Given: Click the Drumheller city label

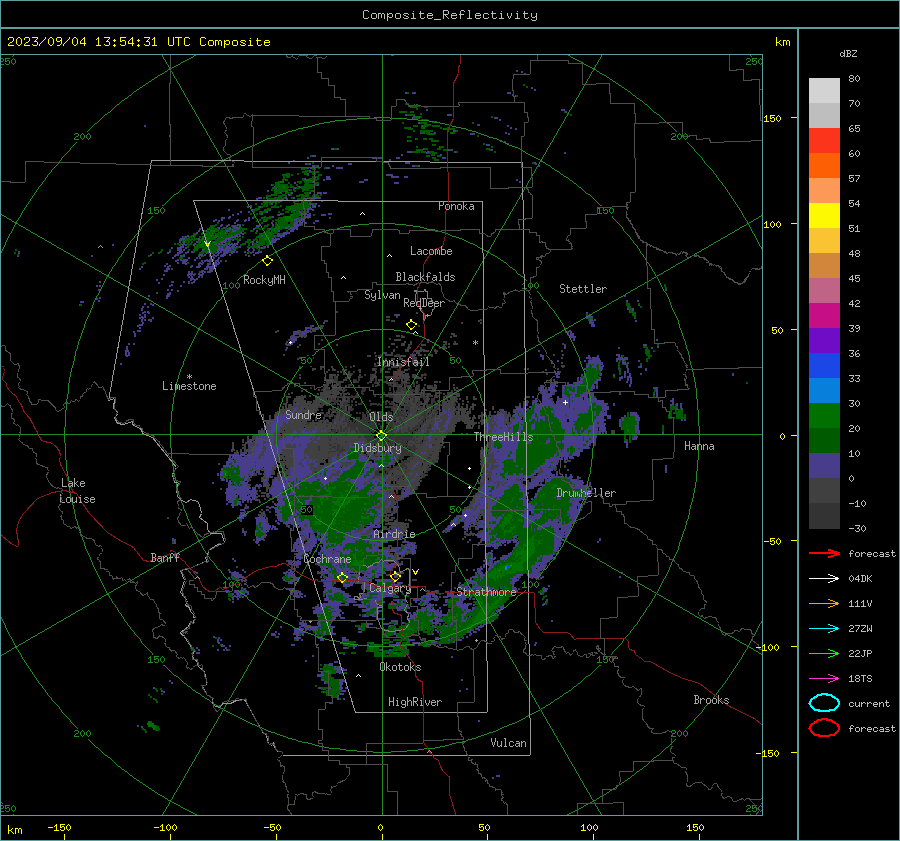Looking at the screenshot, I should pos(586,493).
